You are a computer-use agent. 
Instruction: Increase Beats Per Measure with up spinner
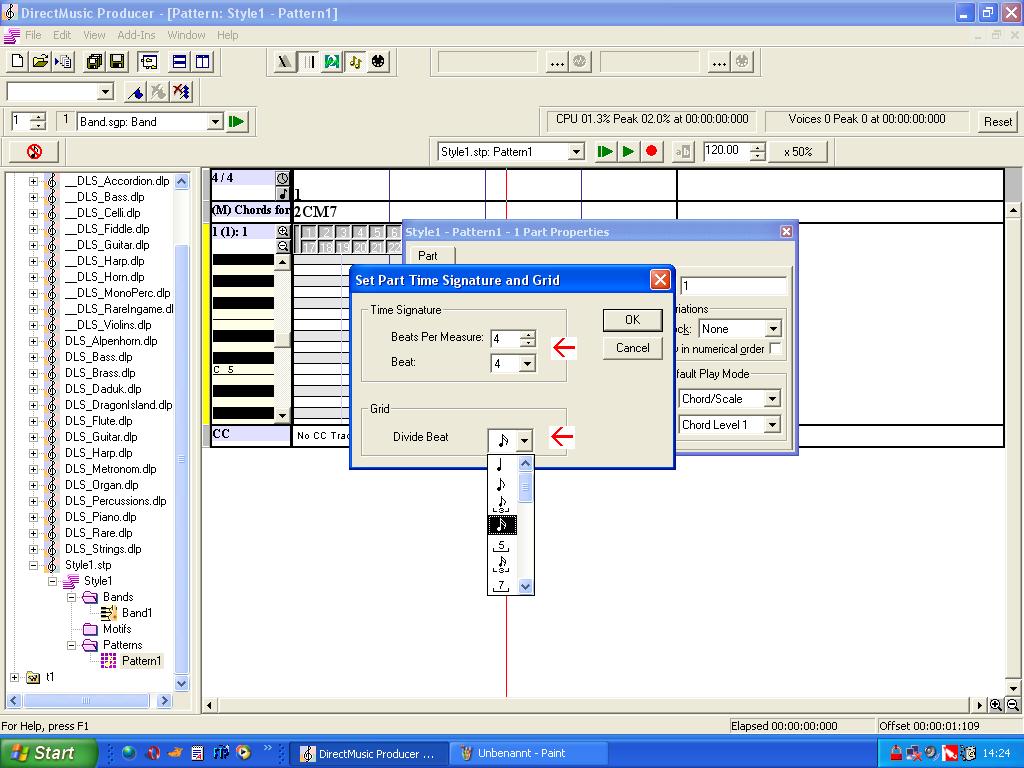click(528, 333)
